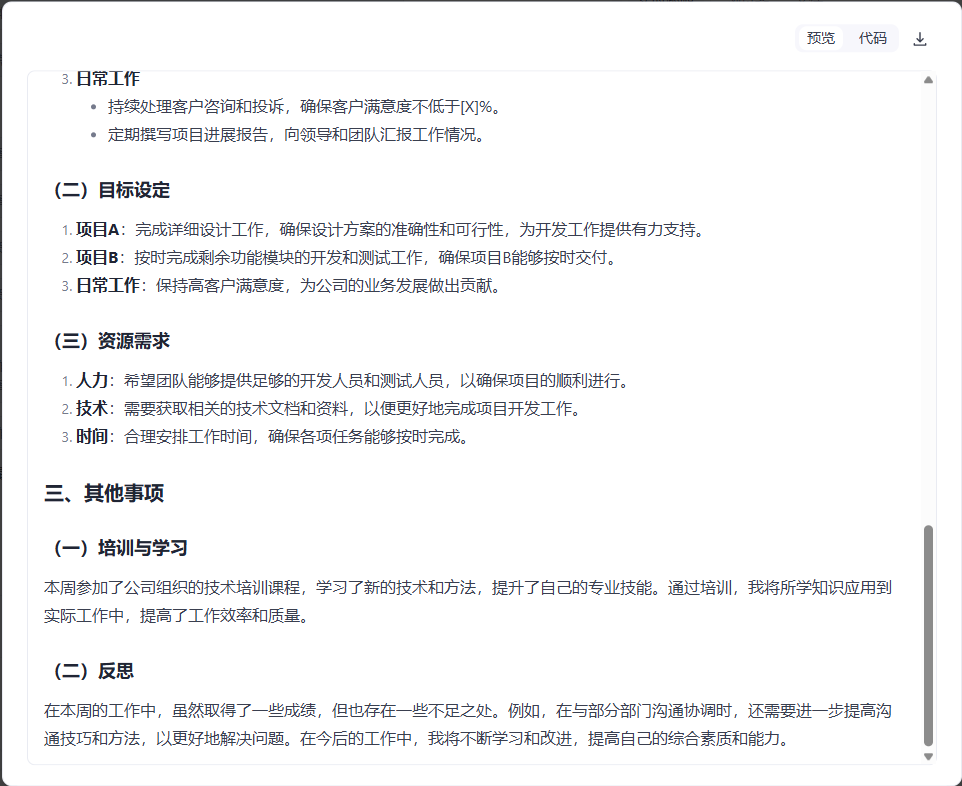
Task: Click the 三、其他事项 heading
Action: tap(104, 493)
